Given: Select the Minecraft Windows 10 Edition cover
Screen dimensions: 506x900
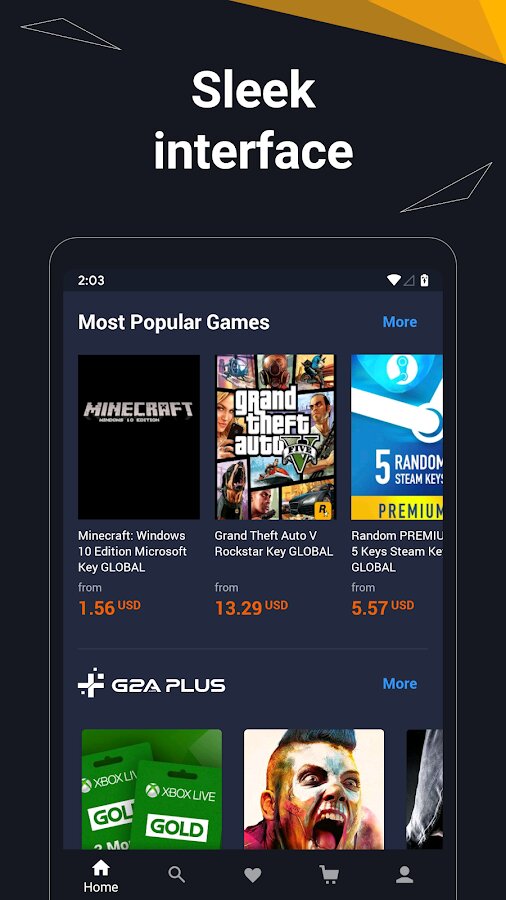Looking at the screenshot, I should 139,437.
